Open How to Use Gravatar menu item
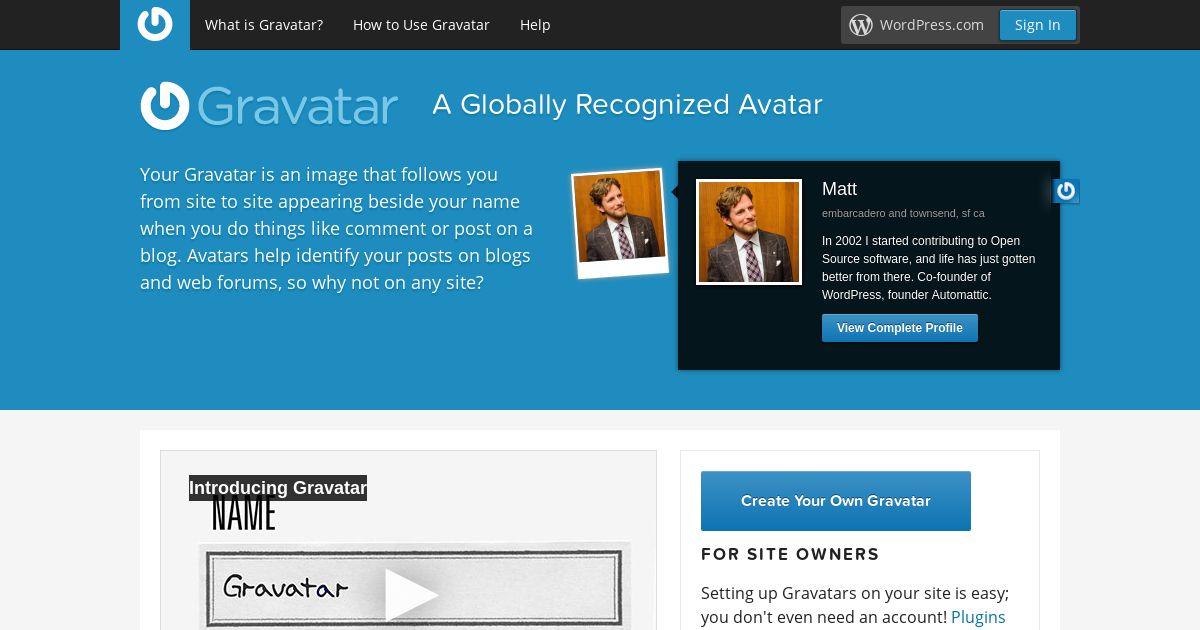Screen dimensions: 1200x630 click(421, 25)
